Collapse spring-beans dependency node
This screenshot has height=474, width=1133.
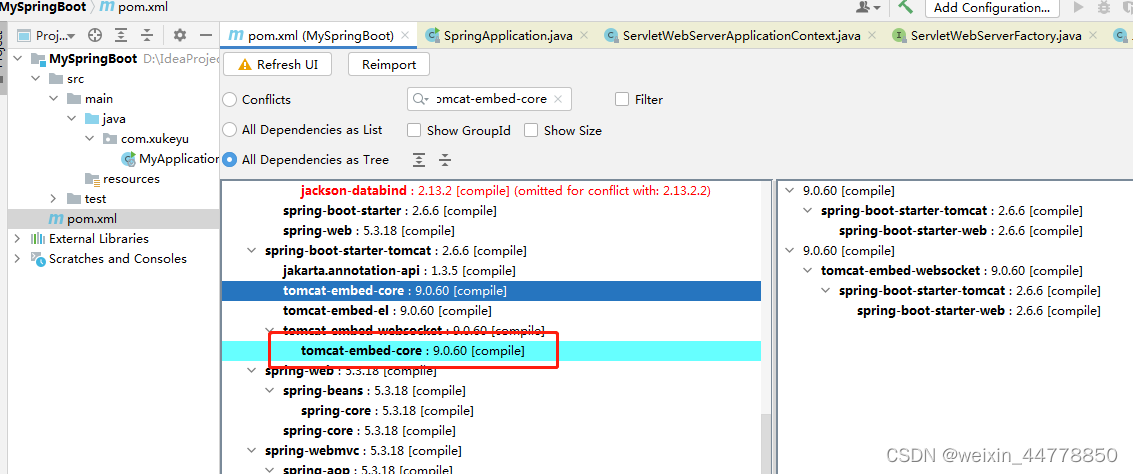(x=270, y=391)
